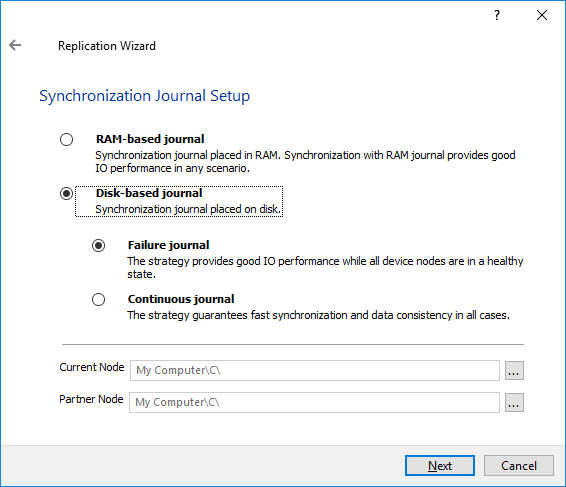Click the Disk-based journal label text
This screenshot has width=566, height=487.
pos(149,193)
